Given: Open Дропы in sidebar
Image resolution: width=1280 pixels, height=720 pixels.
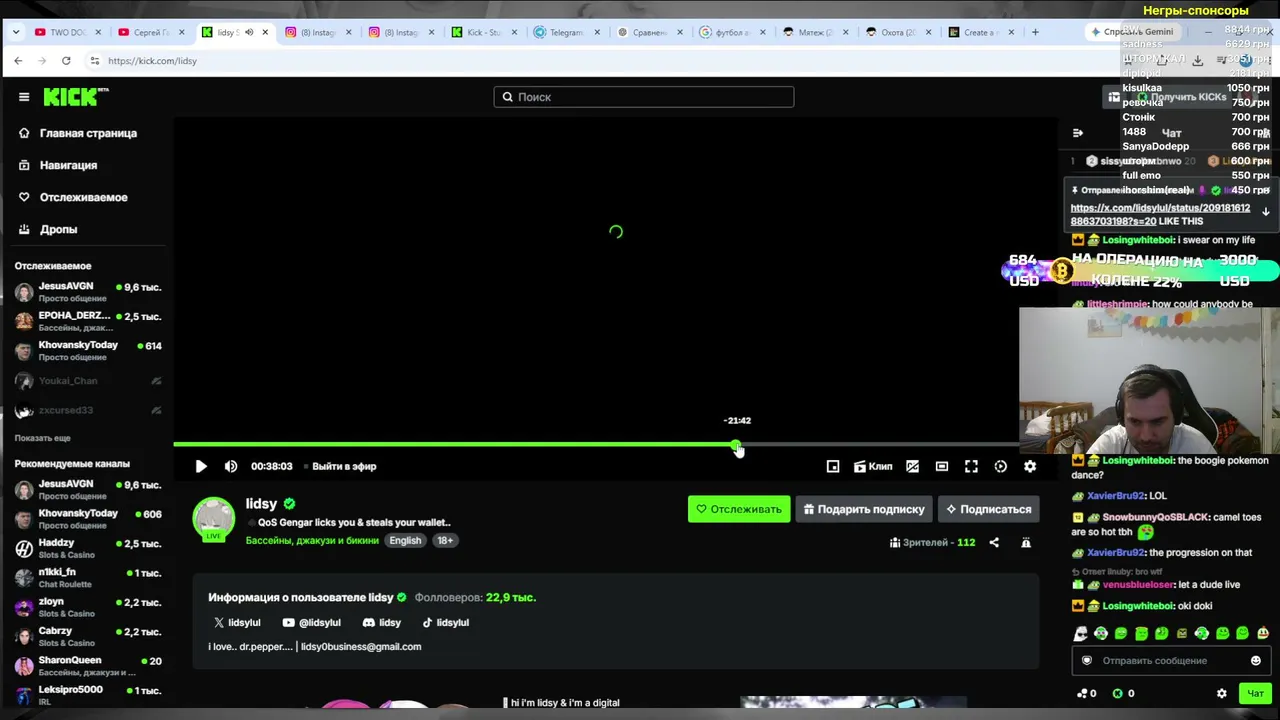Looking at the screenshot, I should pyautogui.click(x=48, y=229).
